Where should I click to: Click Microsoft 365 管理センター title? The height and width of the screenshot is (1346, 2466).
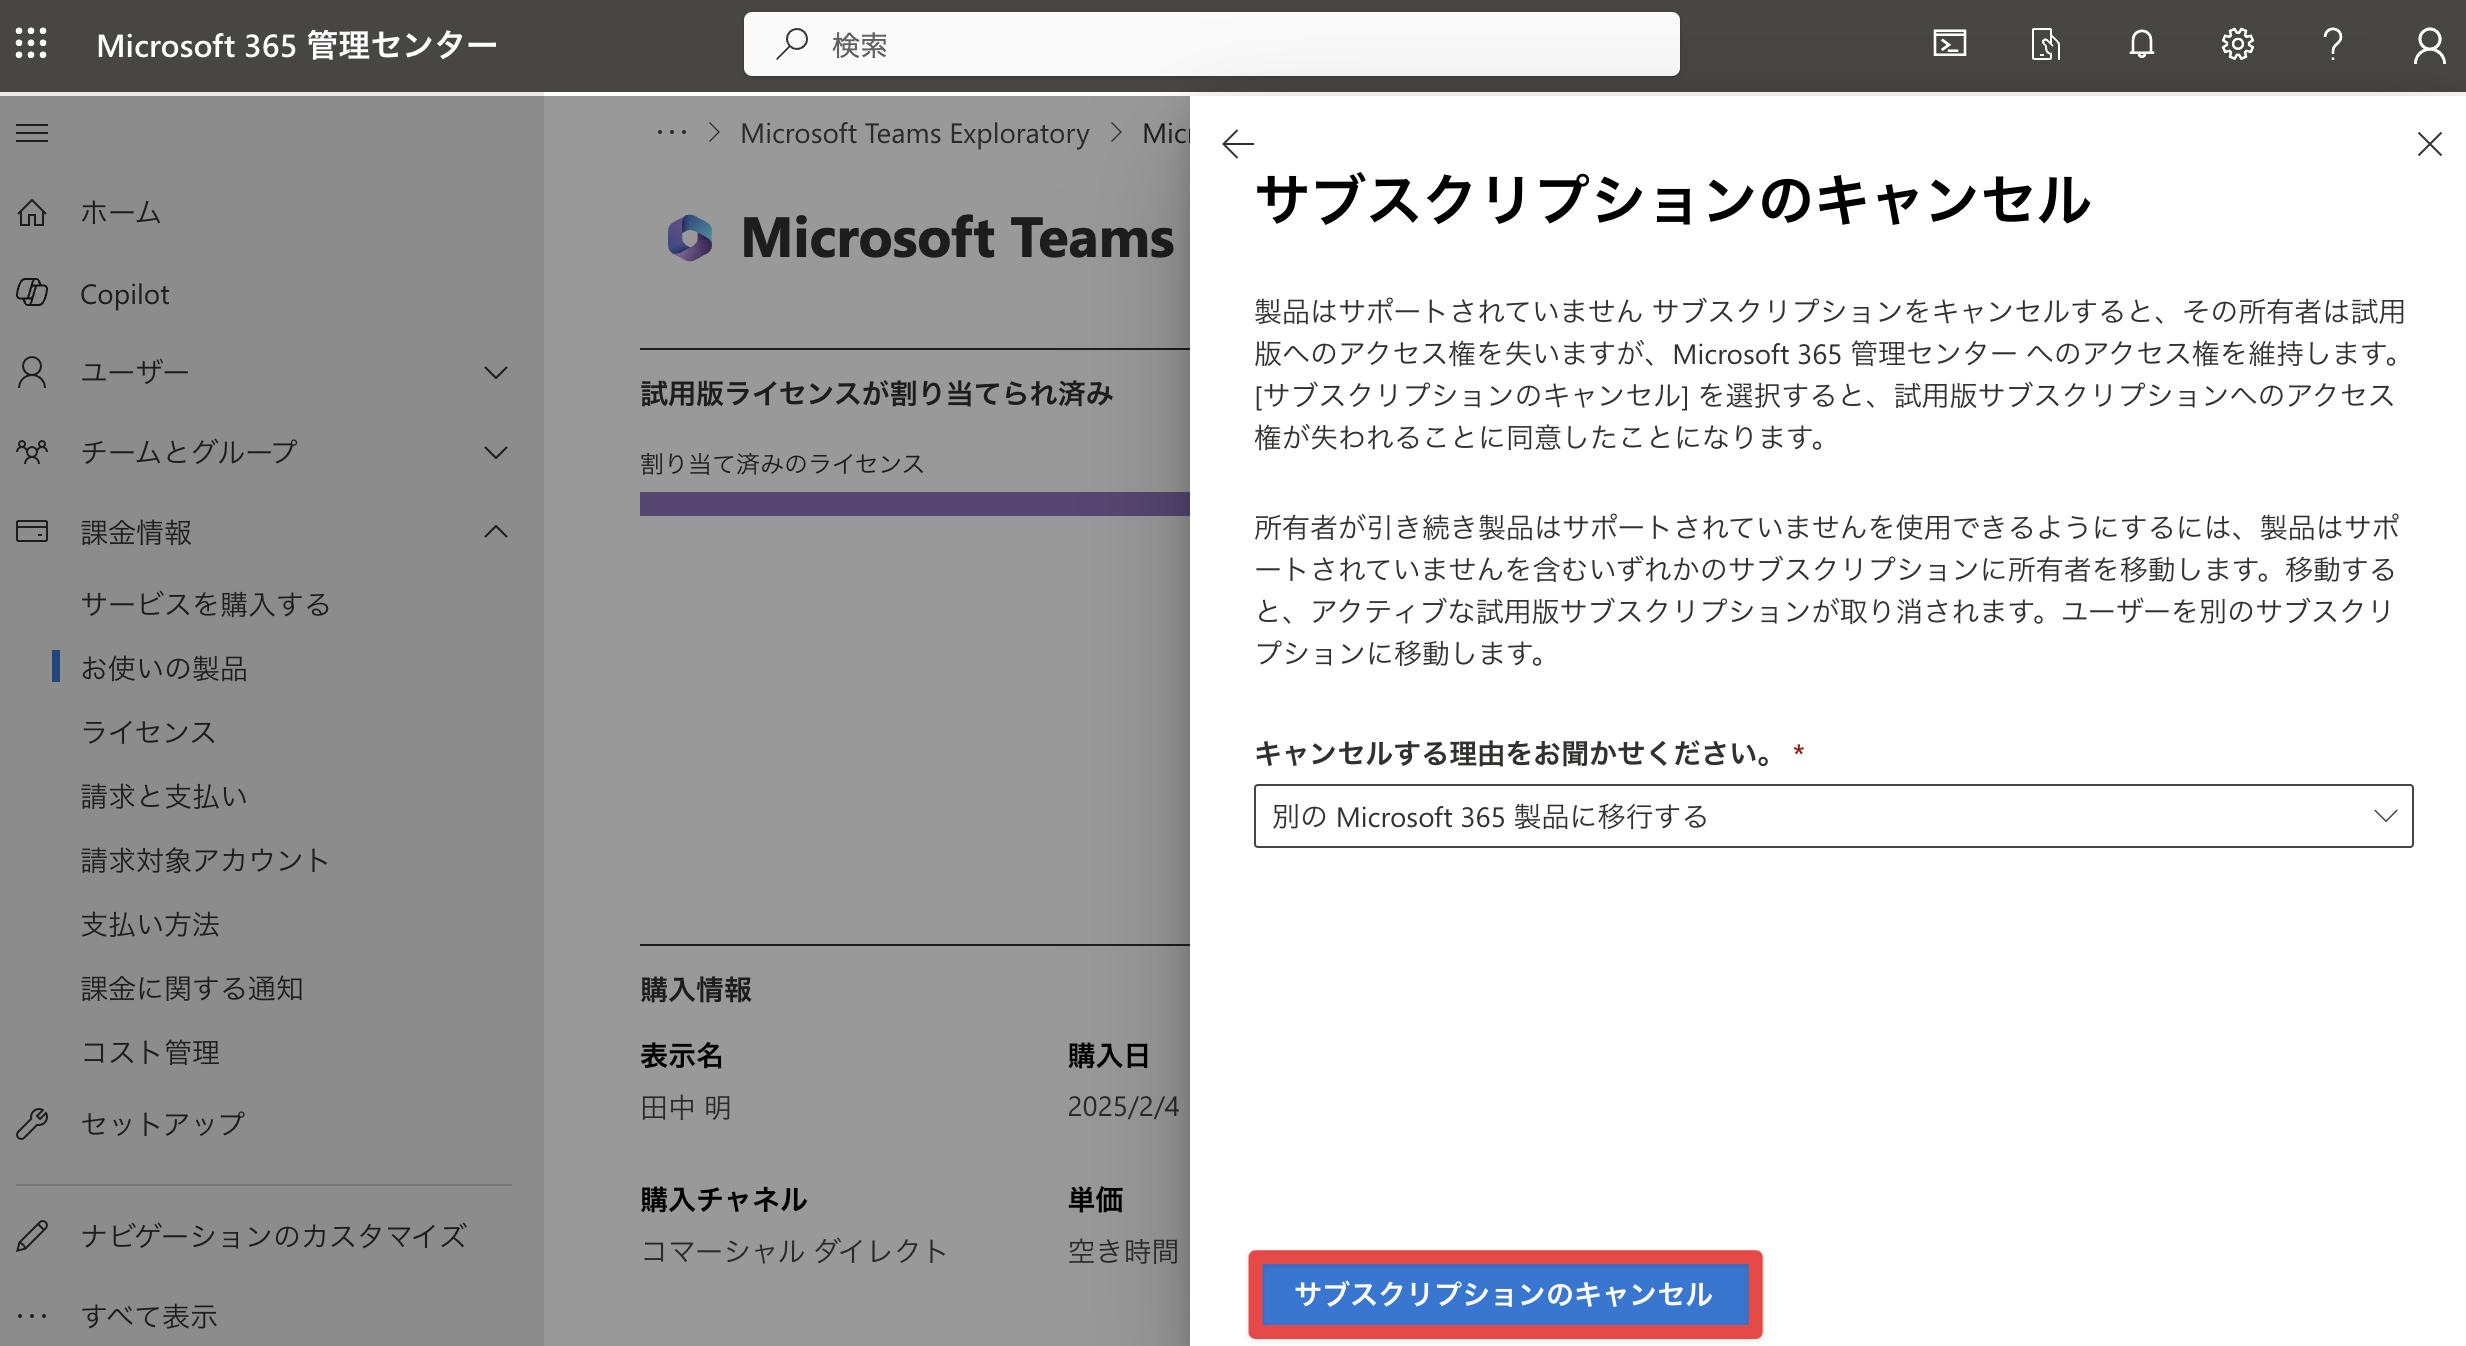pyautogui.click(x=297, y=45)
